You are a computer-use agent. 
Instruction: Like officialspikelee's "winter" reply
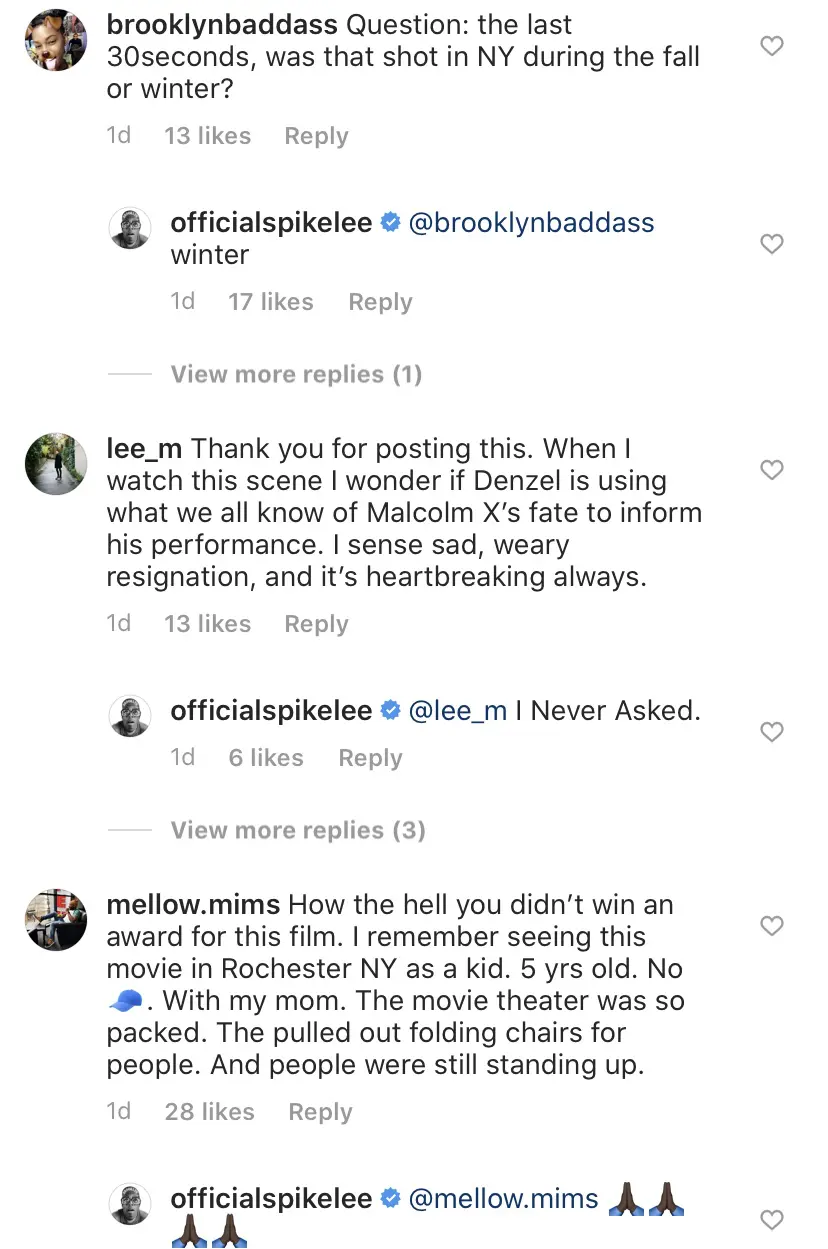pyautogui.click(x=772, y=244)
